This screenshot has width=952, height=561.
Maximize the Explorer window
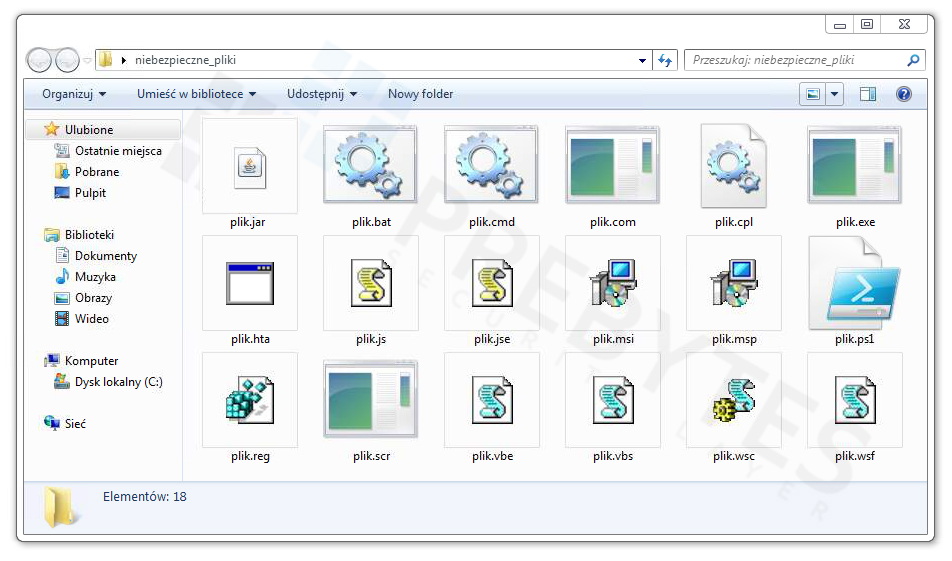pos(867,24)
